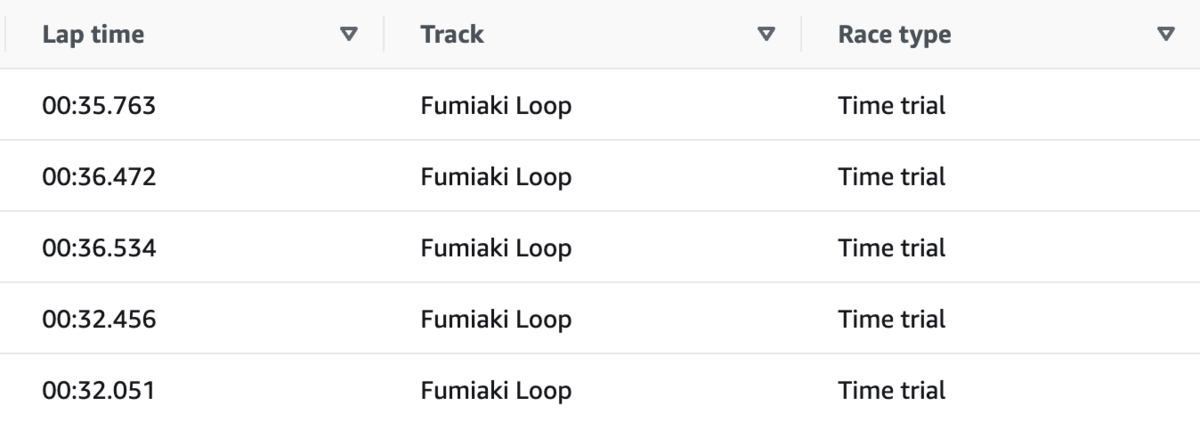Image resolution: width=1200 pixels, height=422 pixels.
Task: Click the Race type sort arrow icon
Action: coord(1164,34)
